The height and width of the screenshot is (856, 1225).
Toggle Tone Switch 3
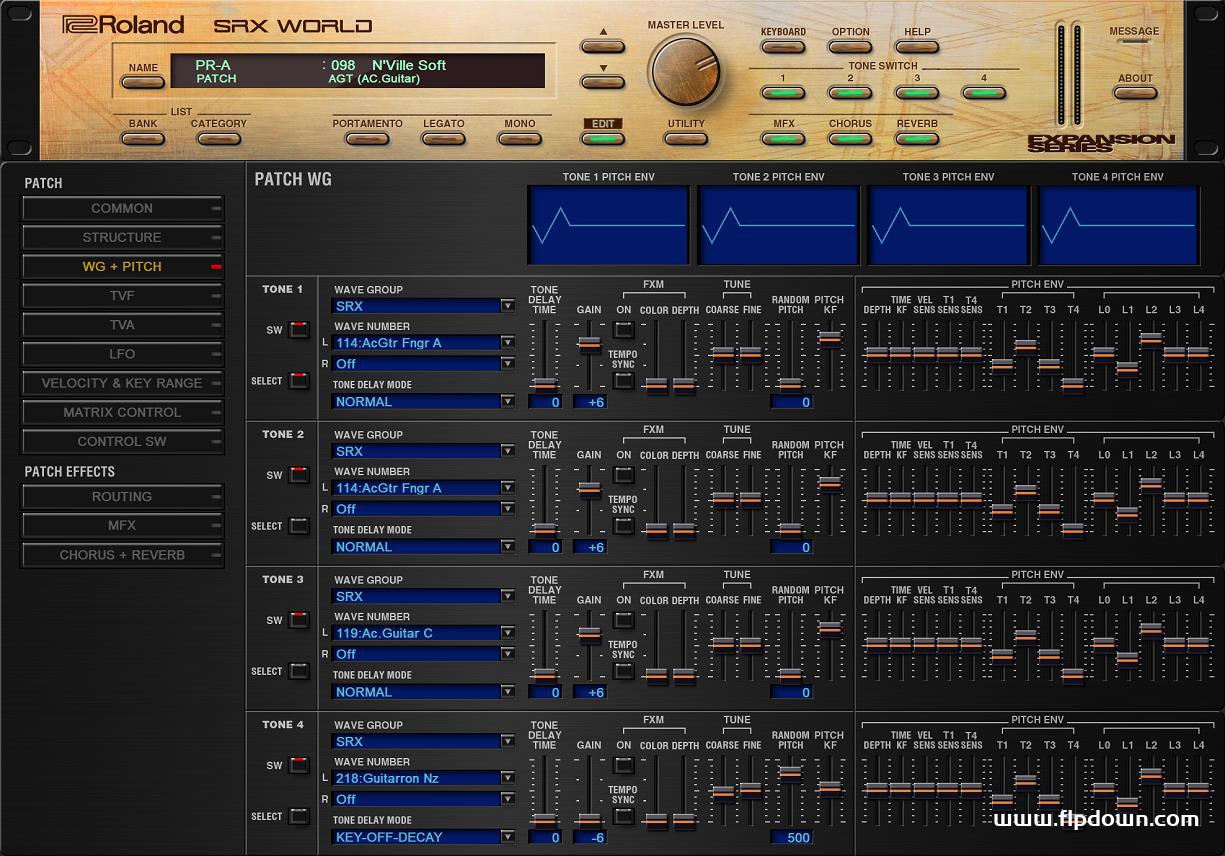tap(916, 93)
